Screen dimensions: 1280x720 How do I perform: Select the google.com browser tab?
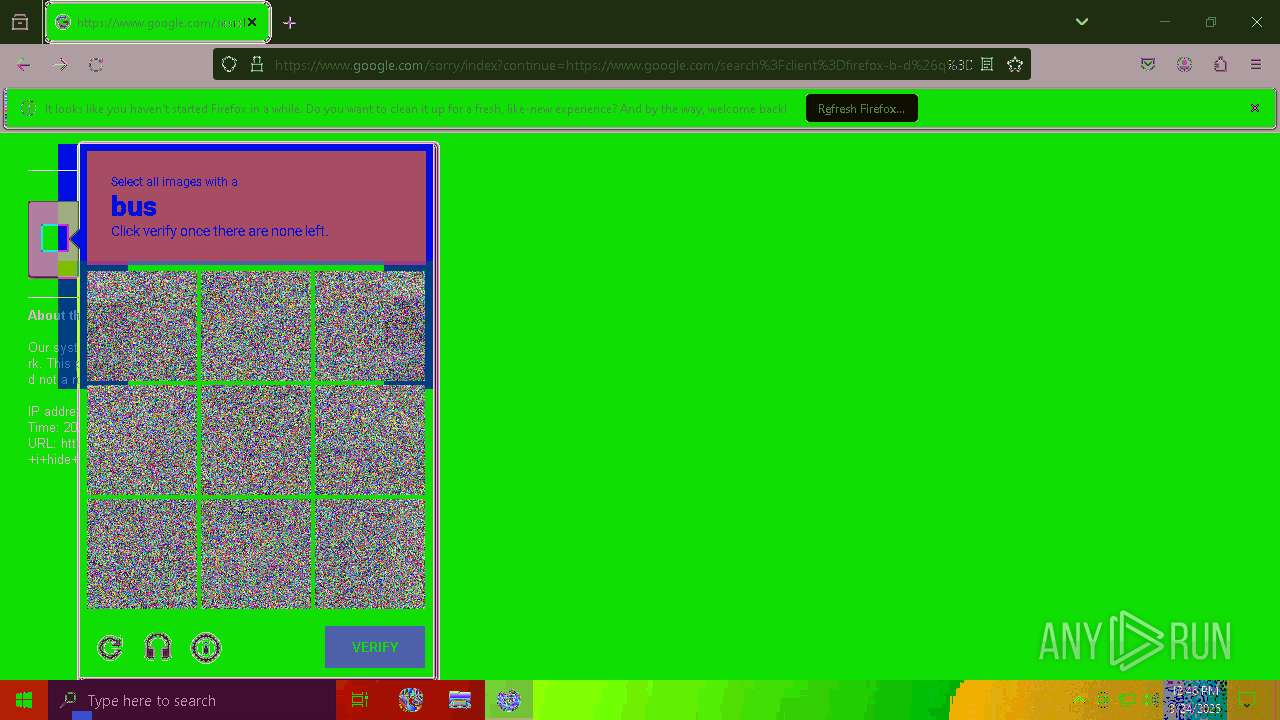click(x=157, y=22)
